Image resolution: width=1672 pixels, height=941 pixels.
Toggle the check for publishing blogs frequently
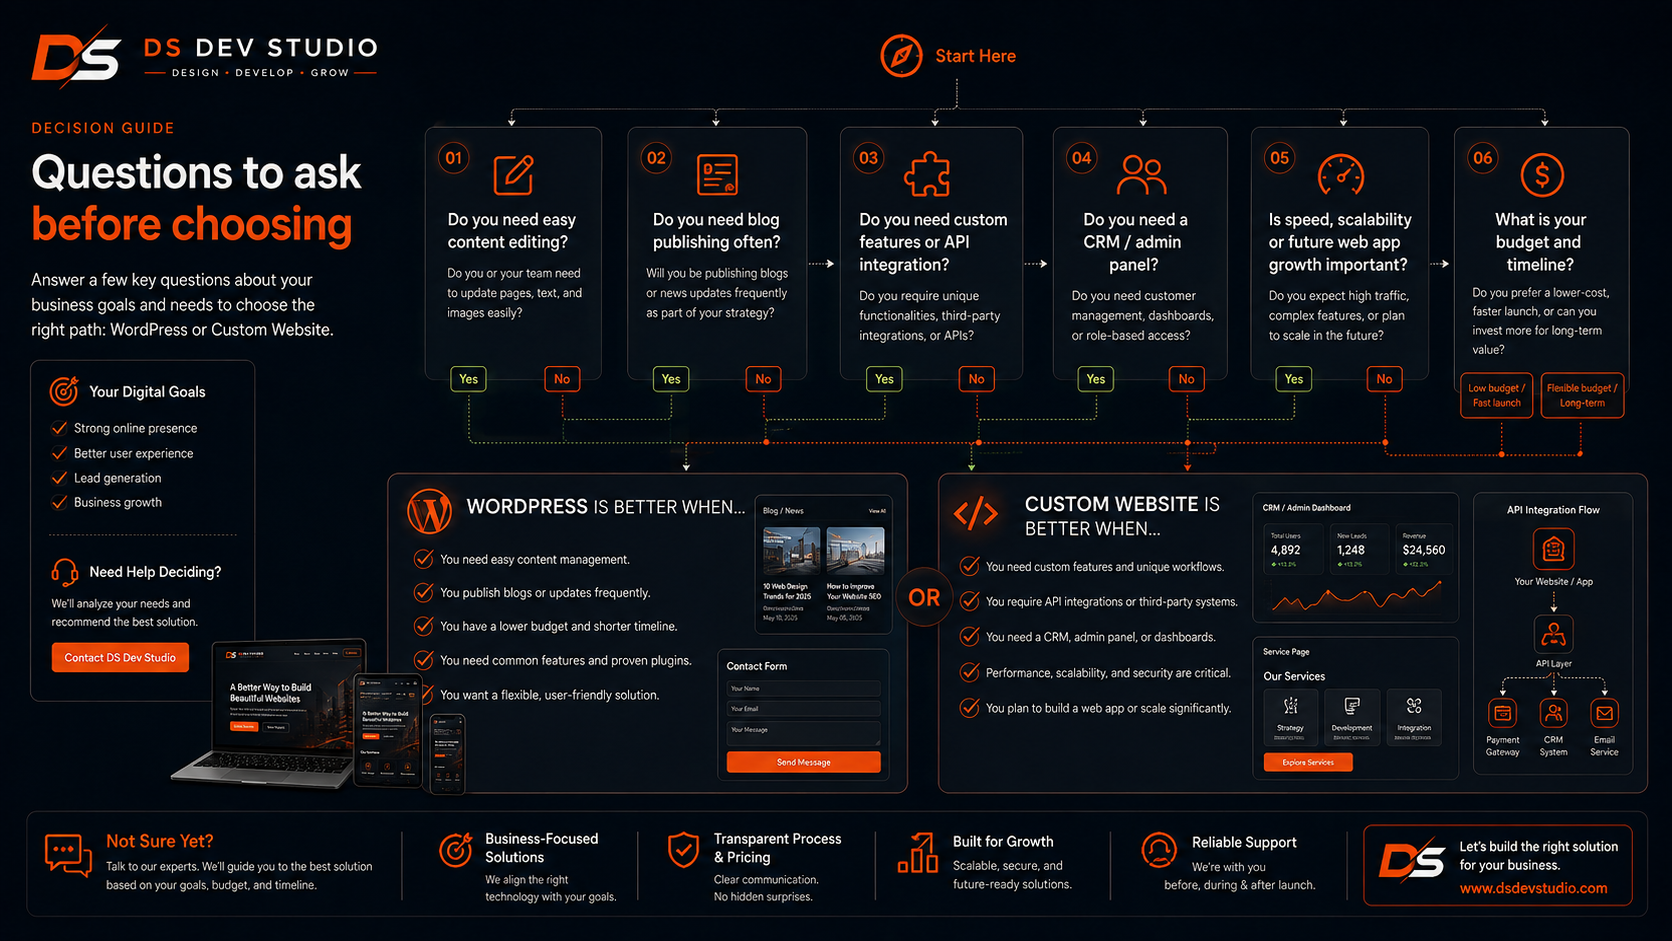[424, 592]
